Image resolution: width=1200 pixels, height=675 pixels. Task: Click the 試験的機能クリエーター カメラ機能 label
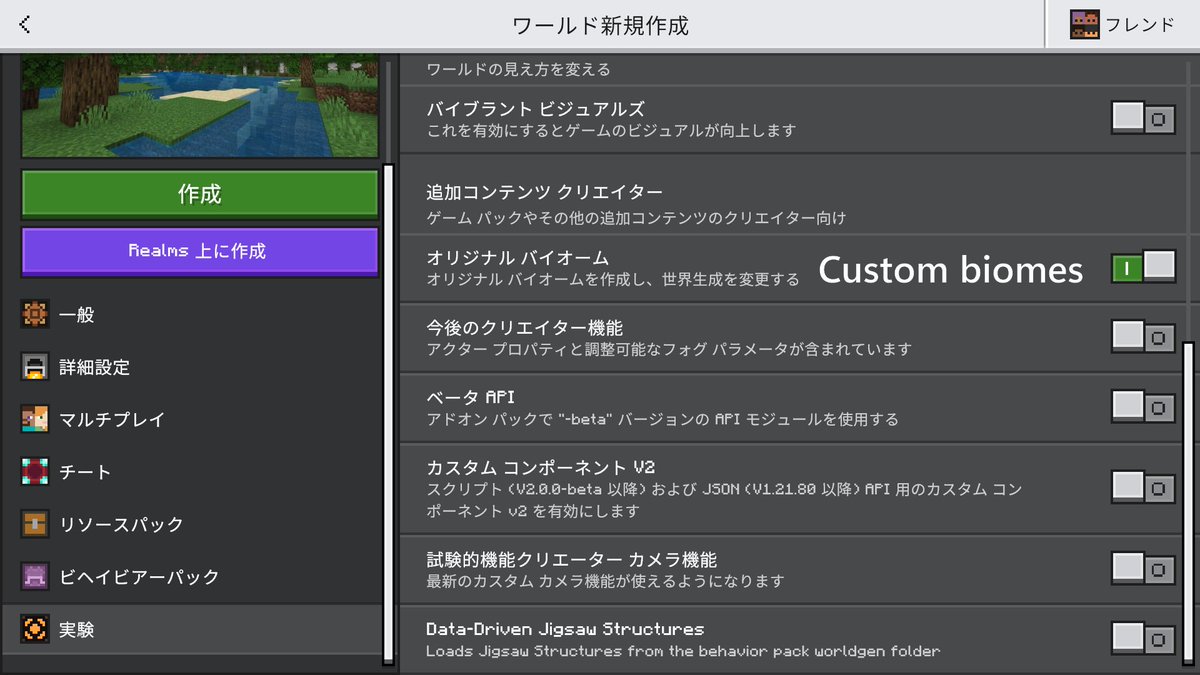coord(572,559)
